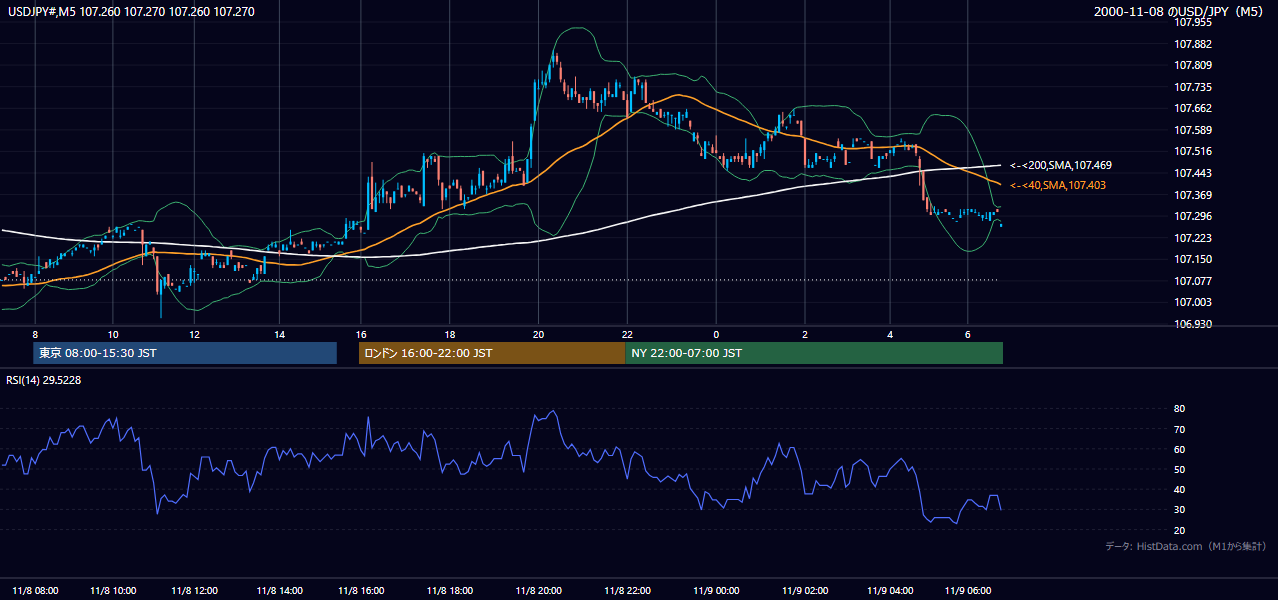1278x600 pixels.
Task: Click the 11/8 10:00 bottom time label
Action: [x=114, y=590]
